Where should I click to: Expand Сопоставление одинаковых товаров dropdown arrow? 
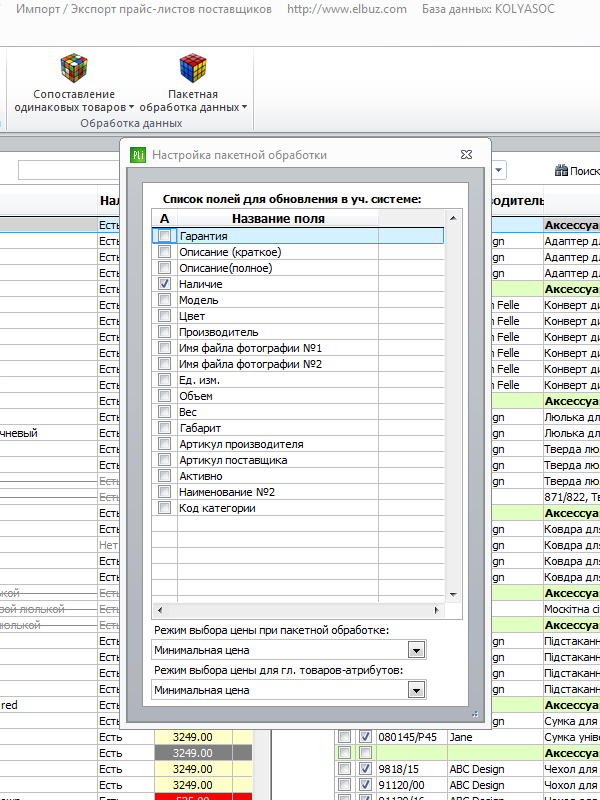pos(131,108)
